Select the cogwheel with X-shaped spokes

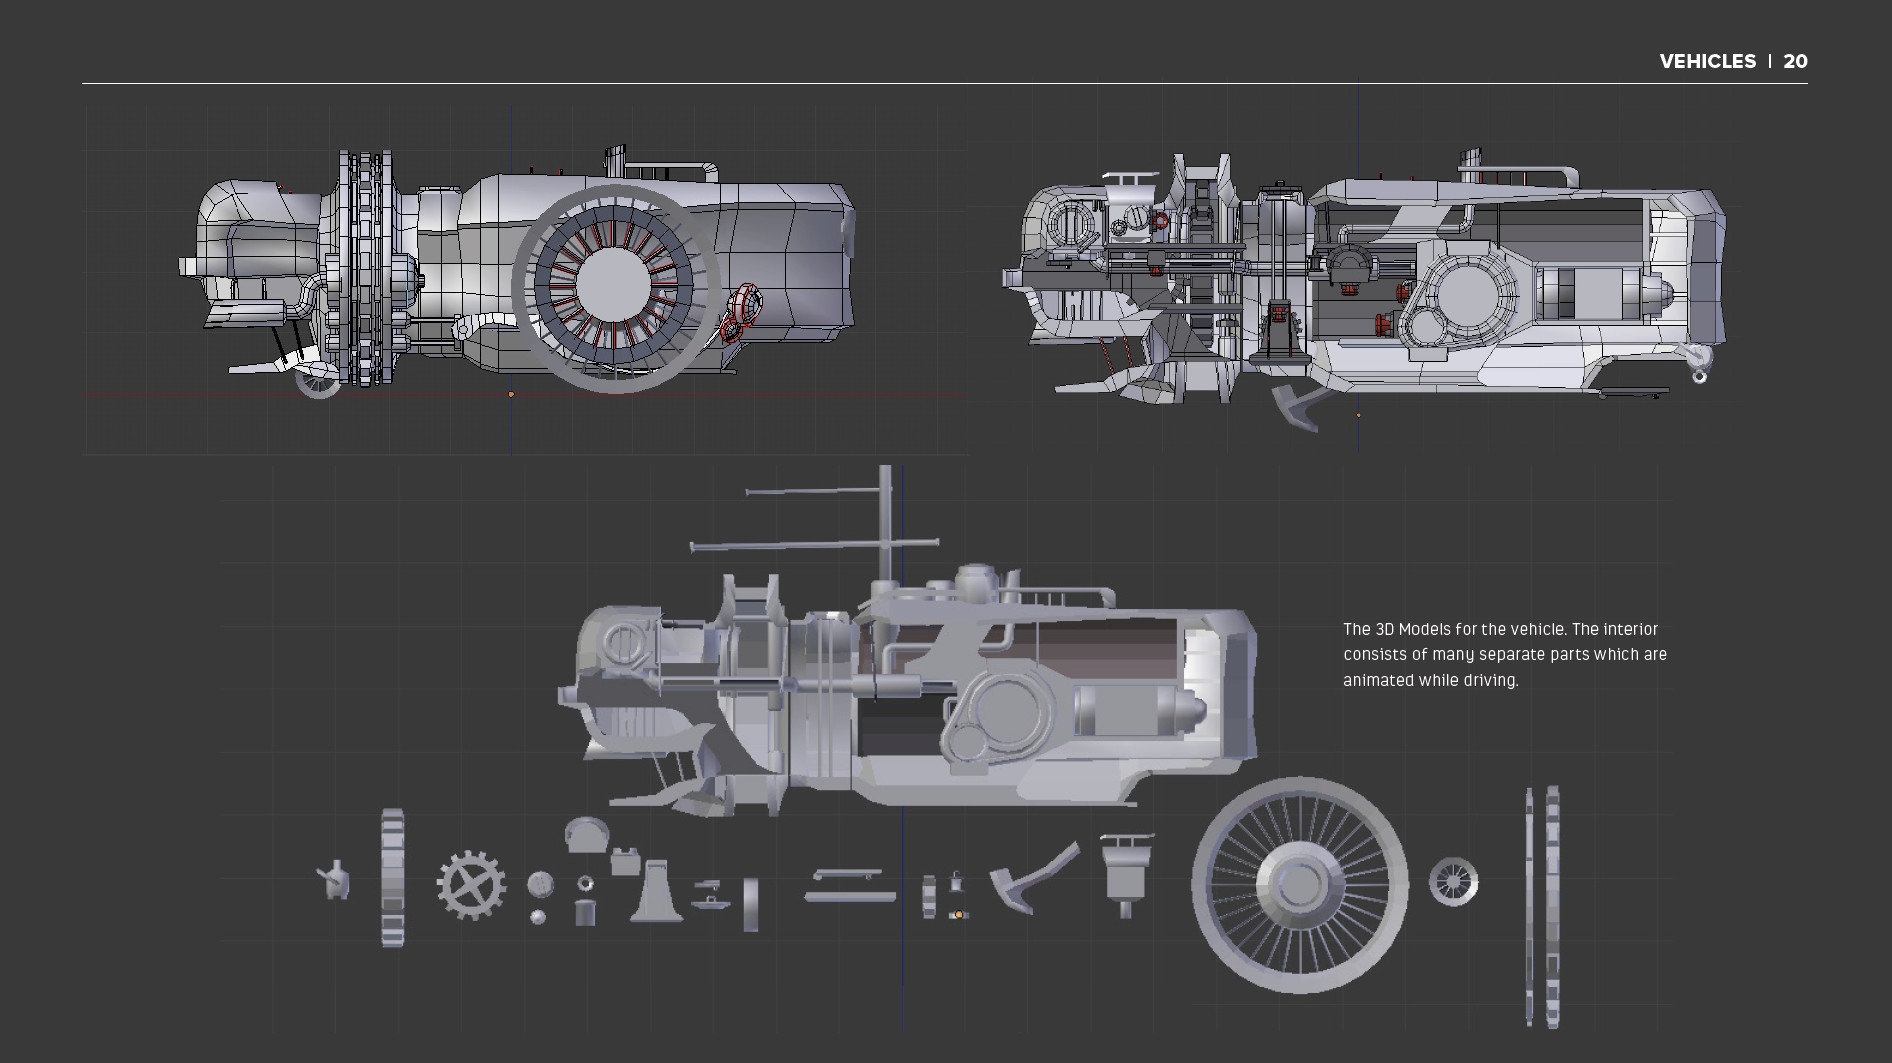[470, 885]
